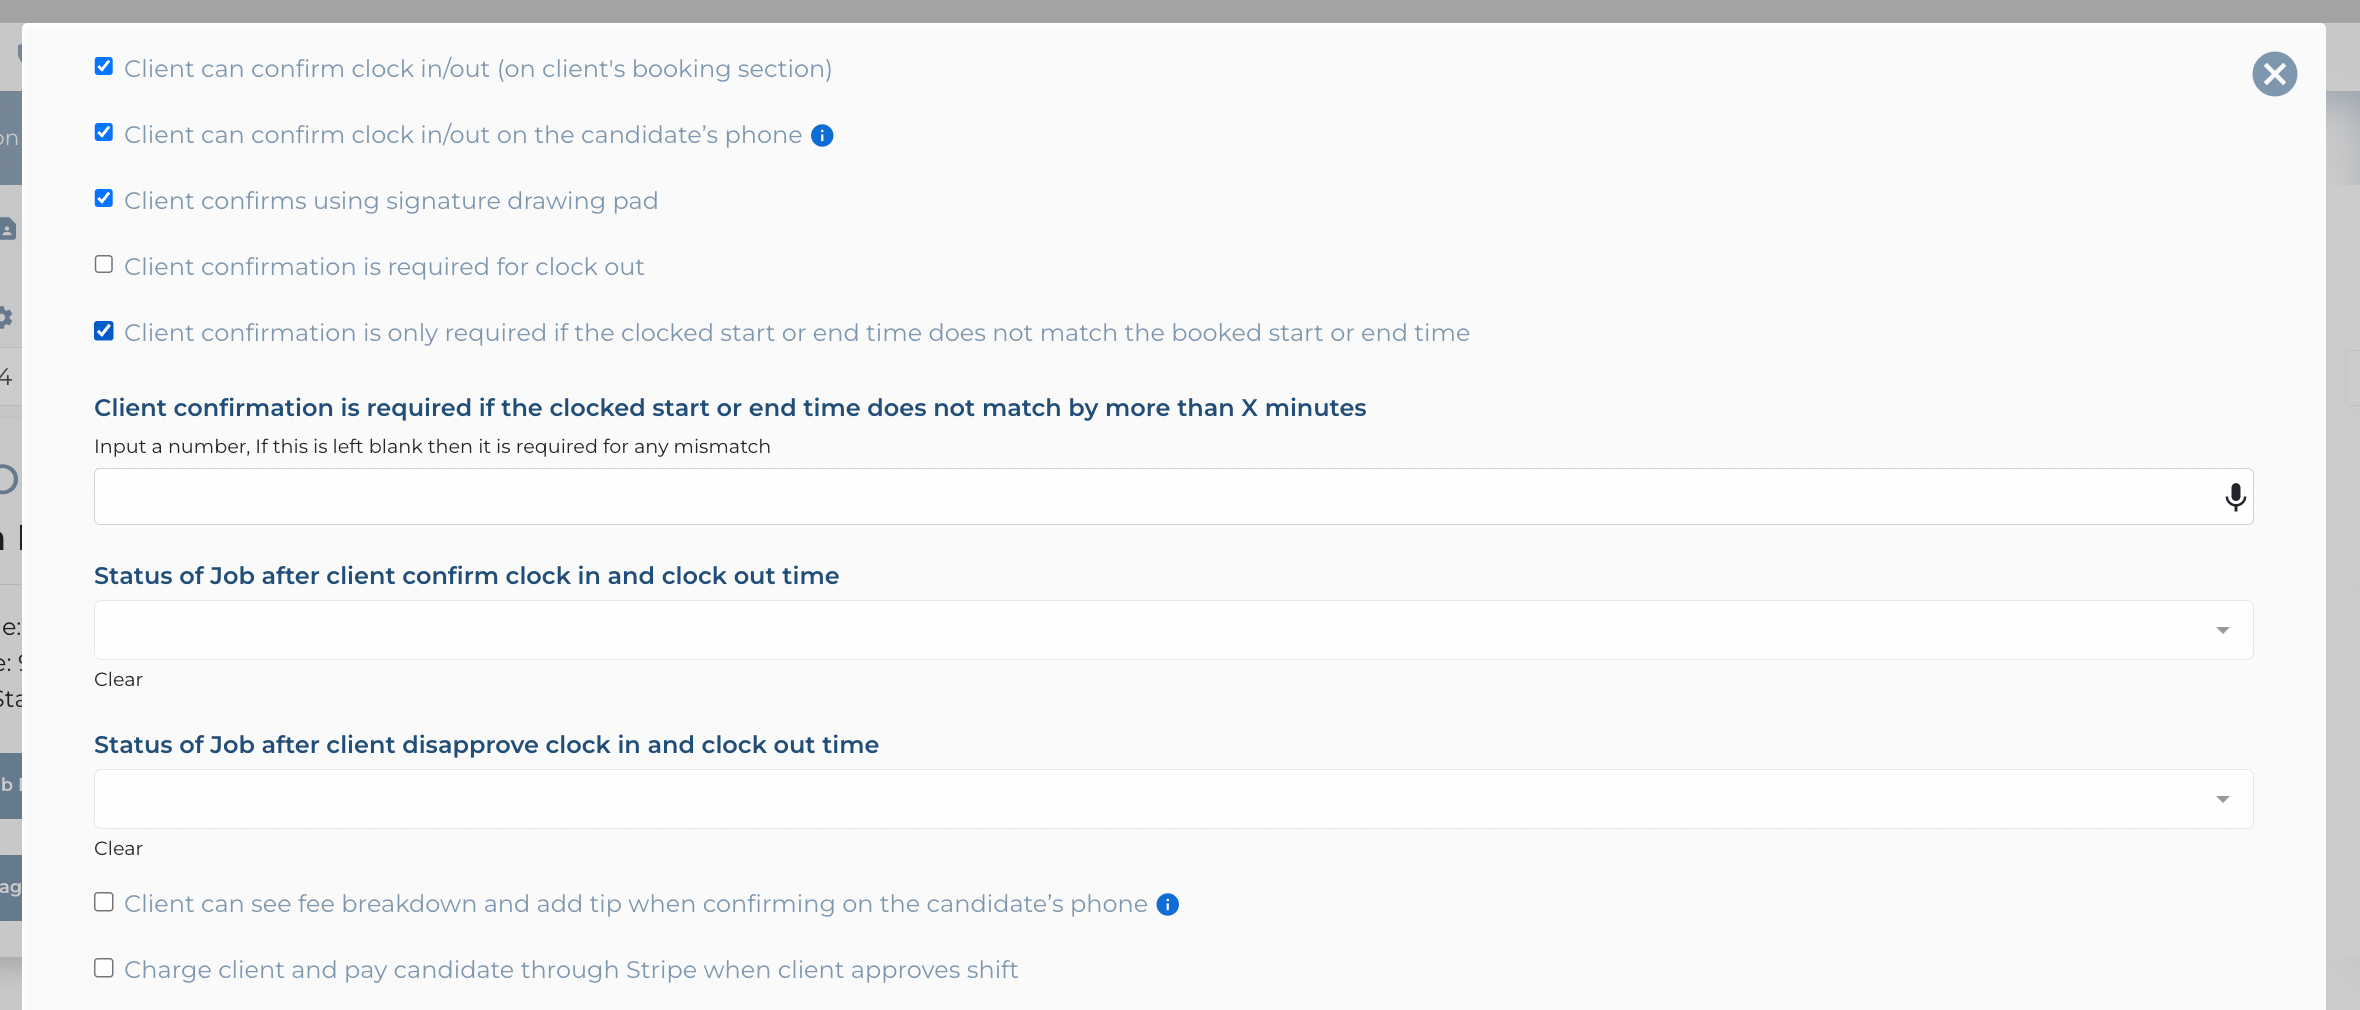Viewport: 2360px width, 1010px height.
Task: Click Clear under the client disapprove status dropdown
Action: 118,849
